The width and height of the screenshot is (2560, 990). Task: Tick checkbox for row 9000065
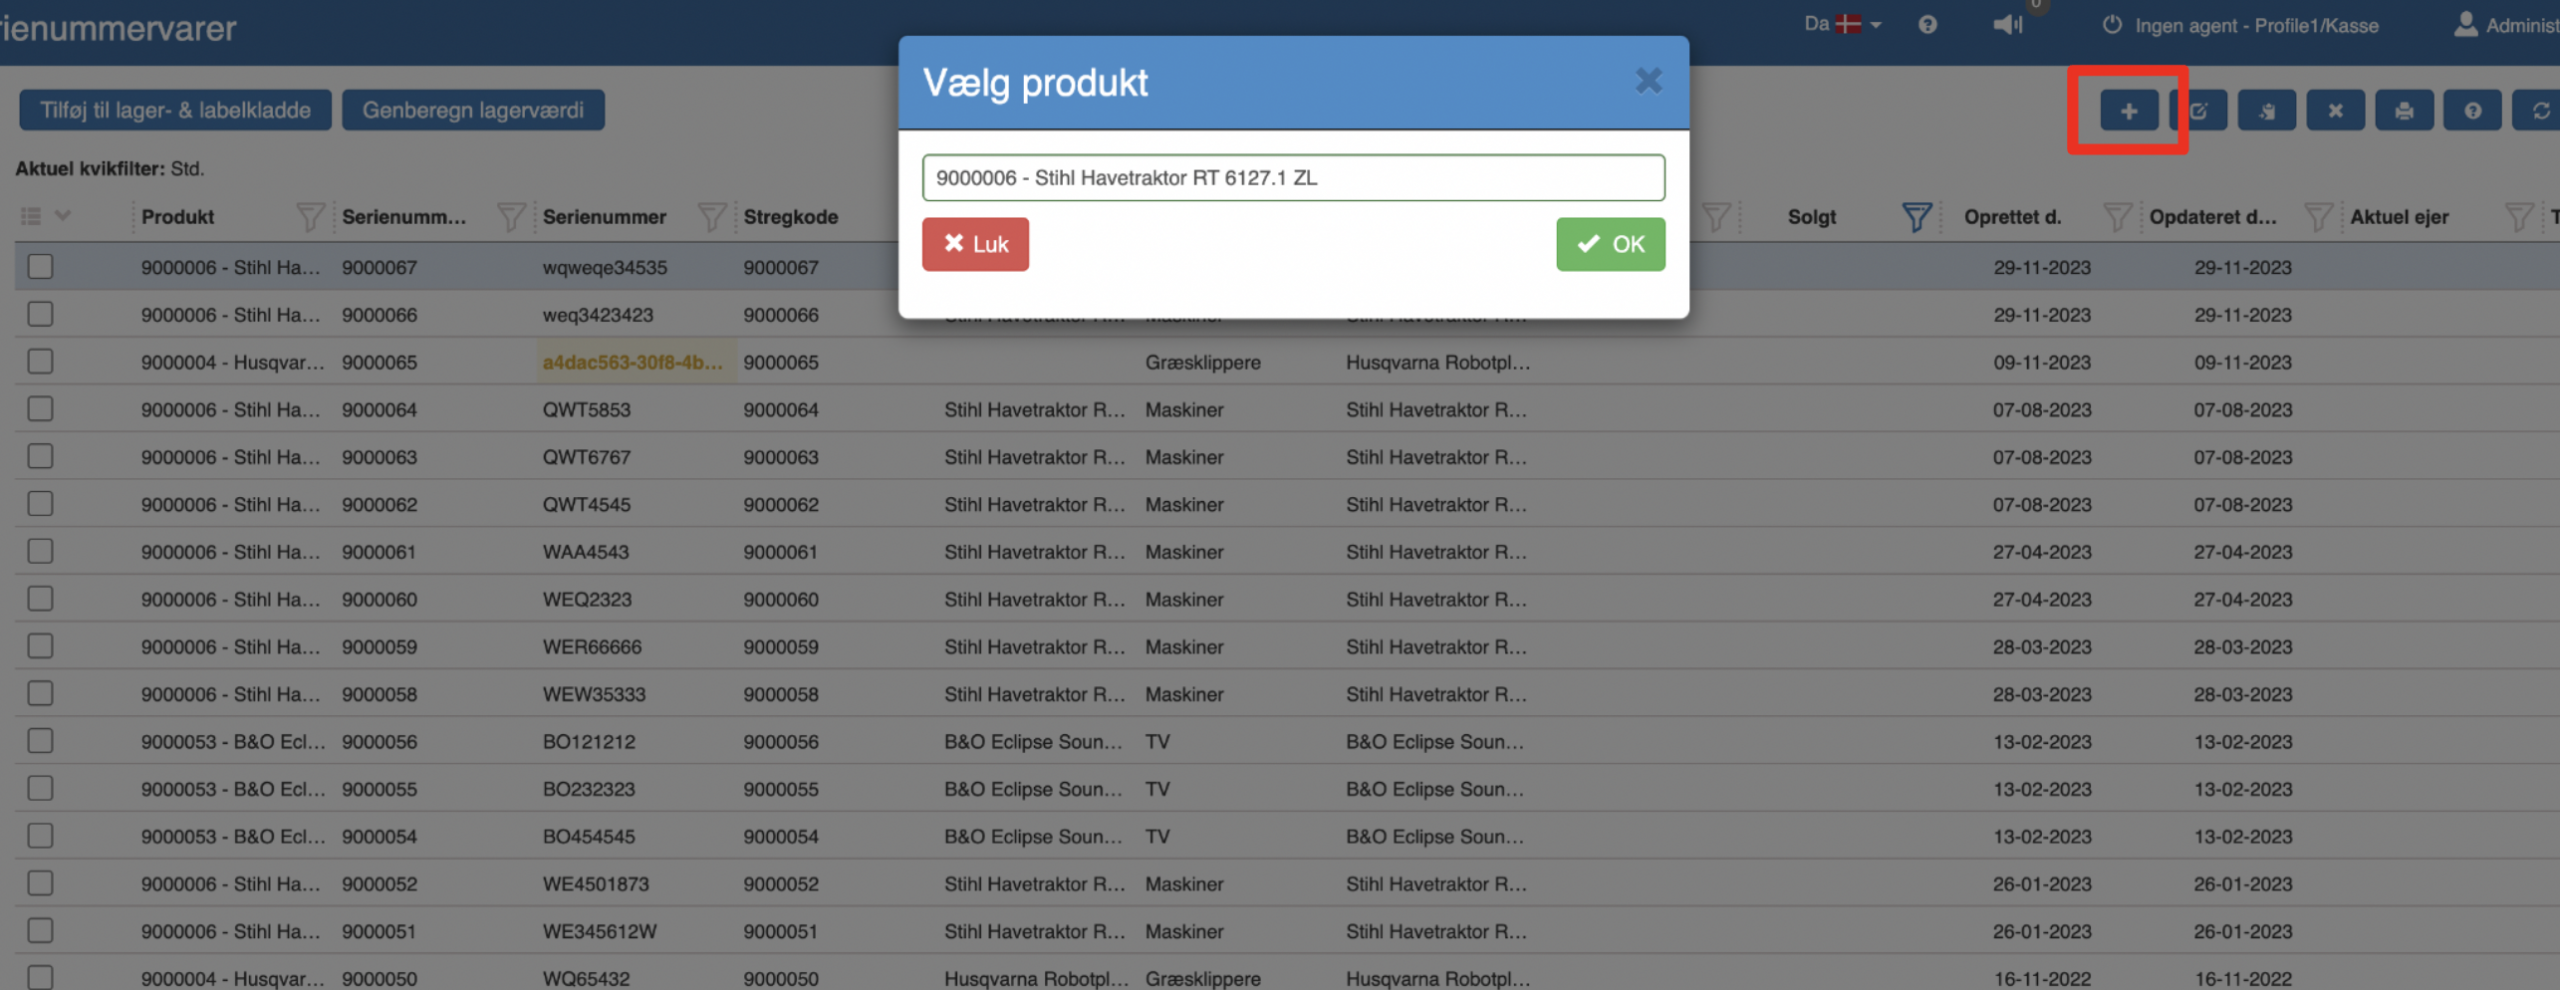[x=40, y=362]
